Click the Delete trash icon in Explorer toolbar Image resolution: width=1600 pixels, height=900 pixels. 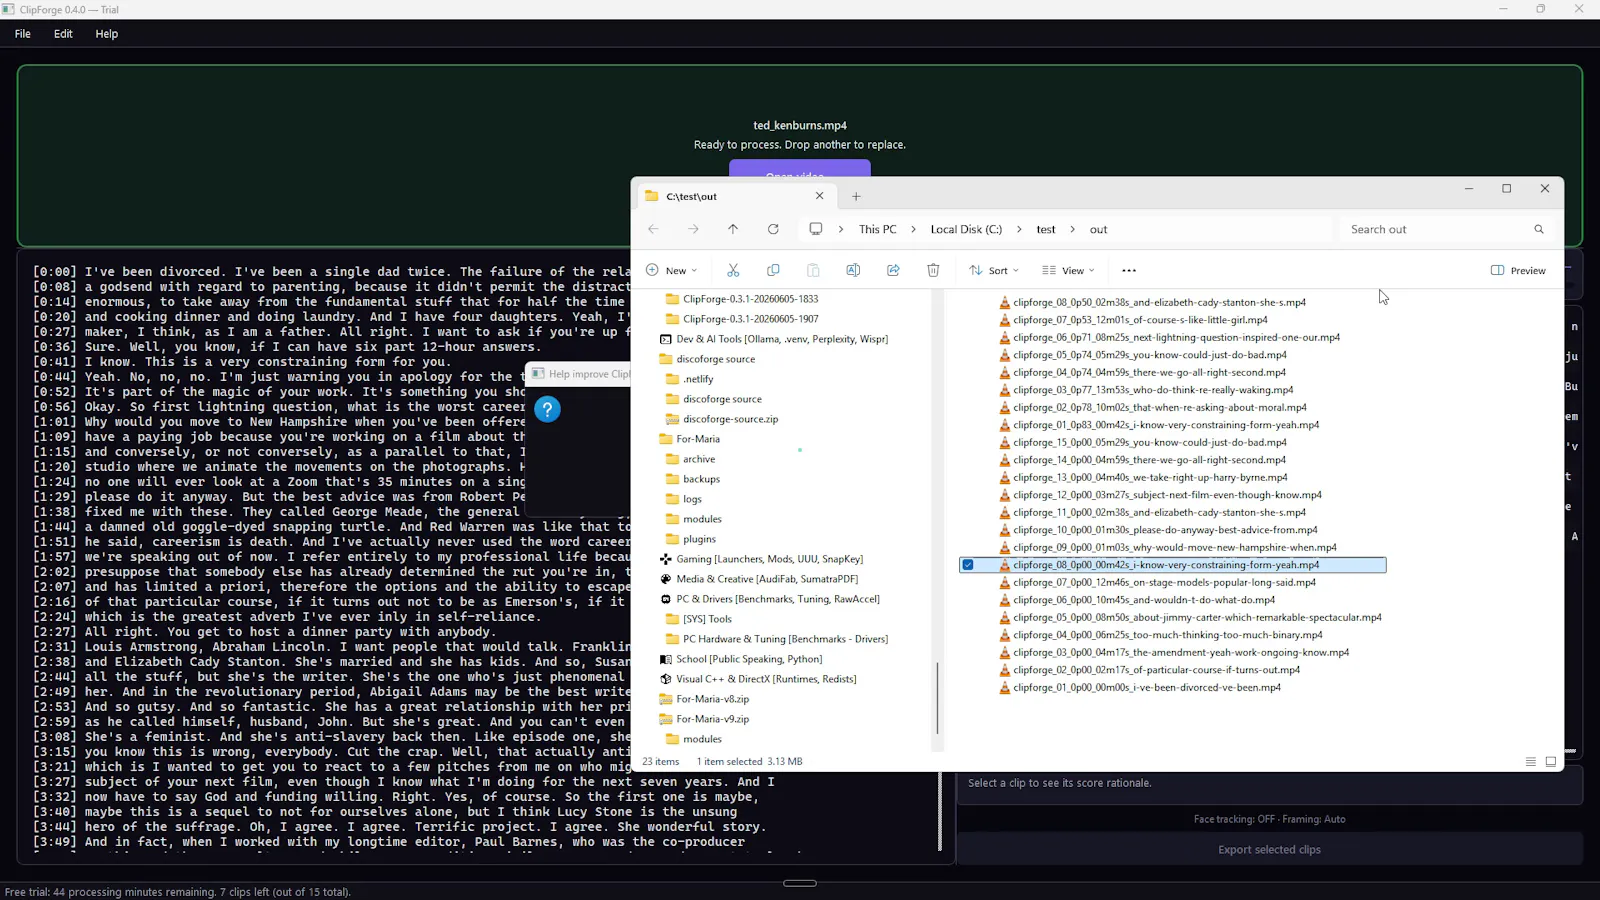(933, 270)
